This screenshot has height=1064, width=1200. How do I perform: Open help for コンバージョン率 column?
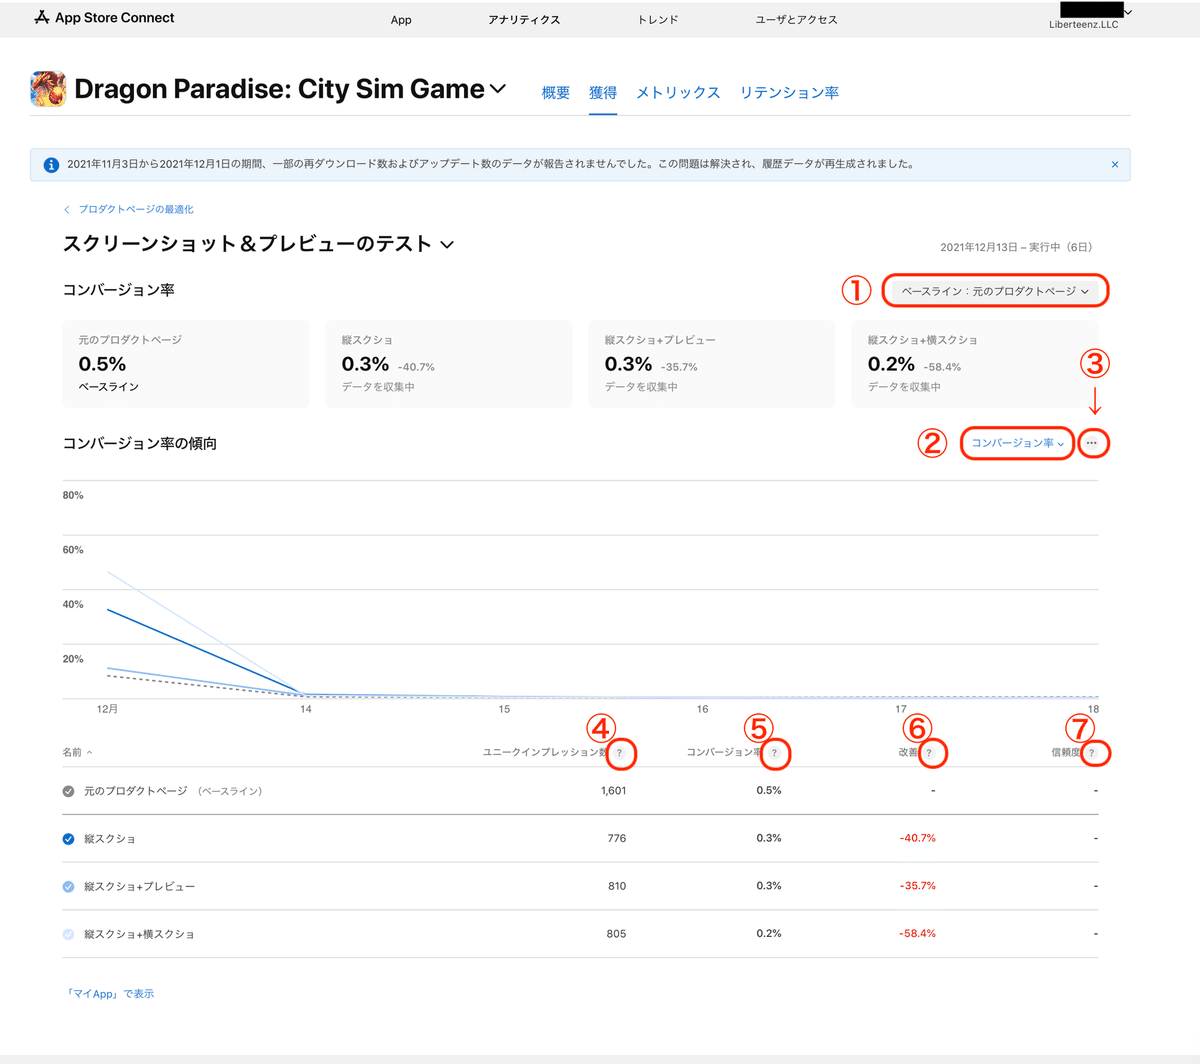click(x=774, y=753)
